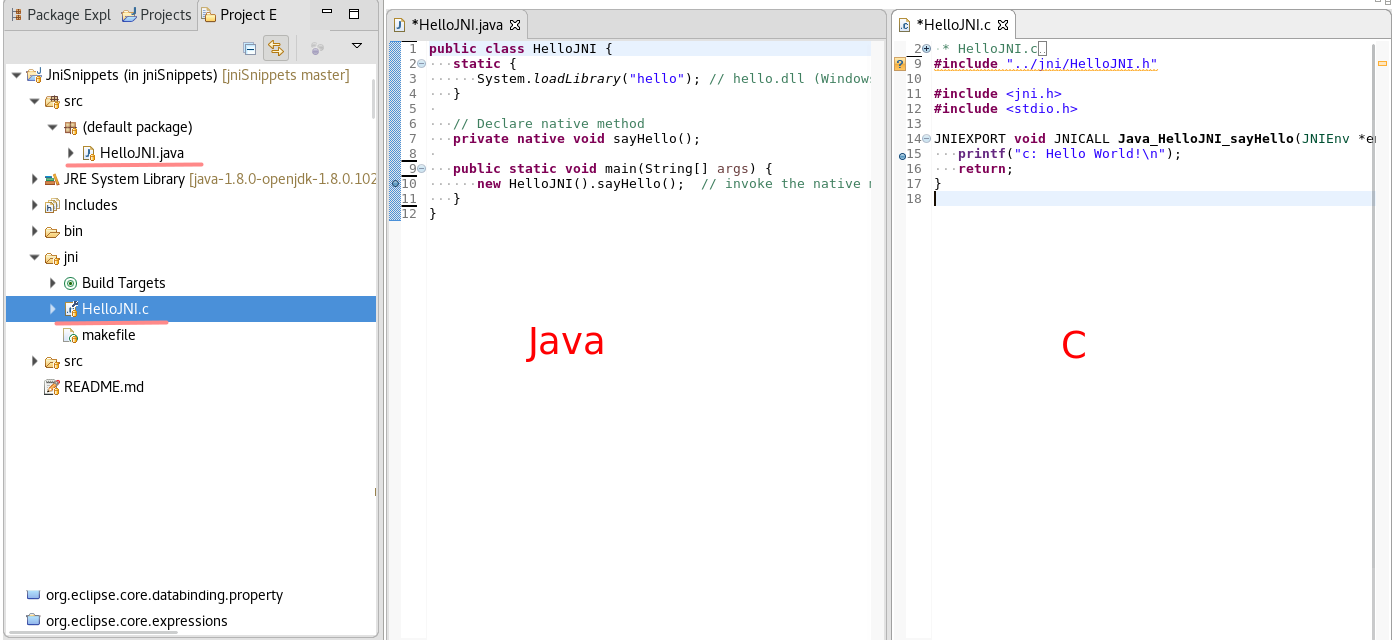Select HelloJNI.java in the project tree
Image resolution: width=1393 pixels, height=640 pixels.
click(141, 153)
